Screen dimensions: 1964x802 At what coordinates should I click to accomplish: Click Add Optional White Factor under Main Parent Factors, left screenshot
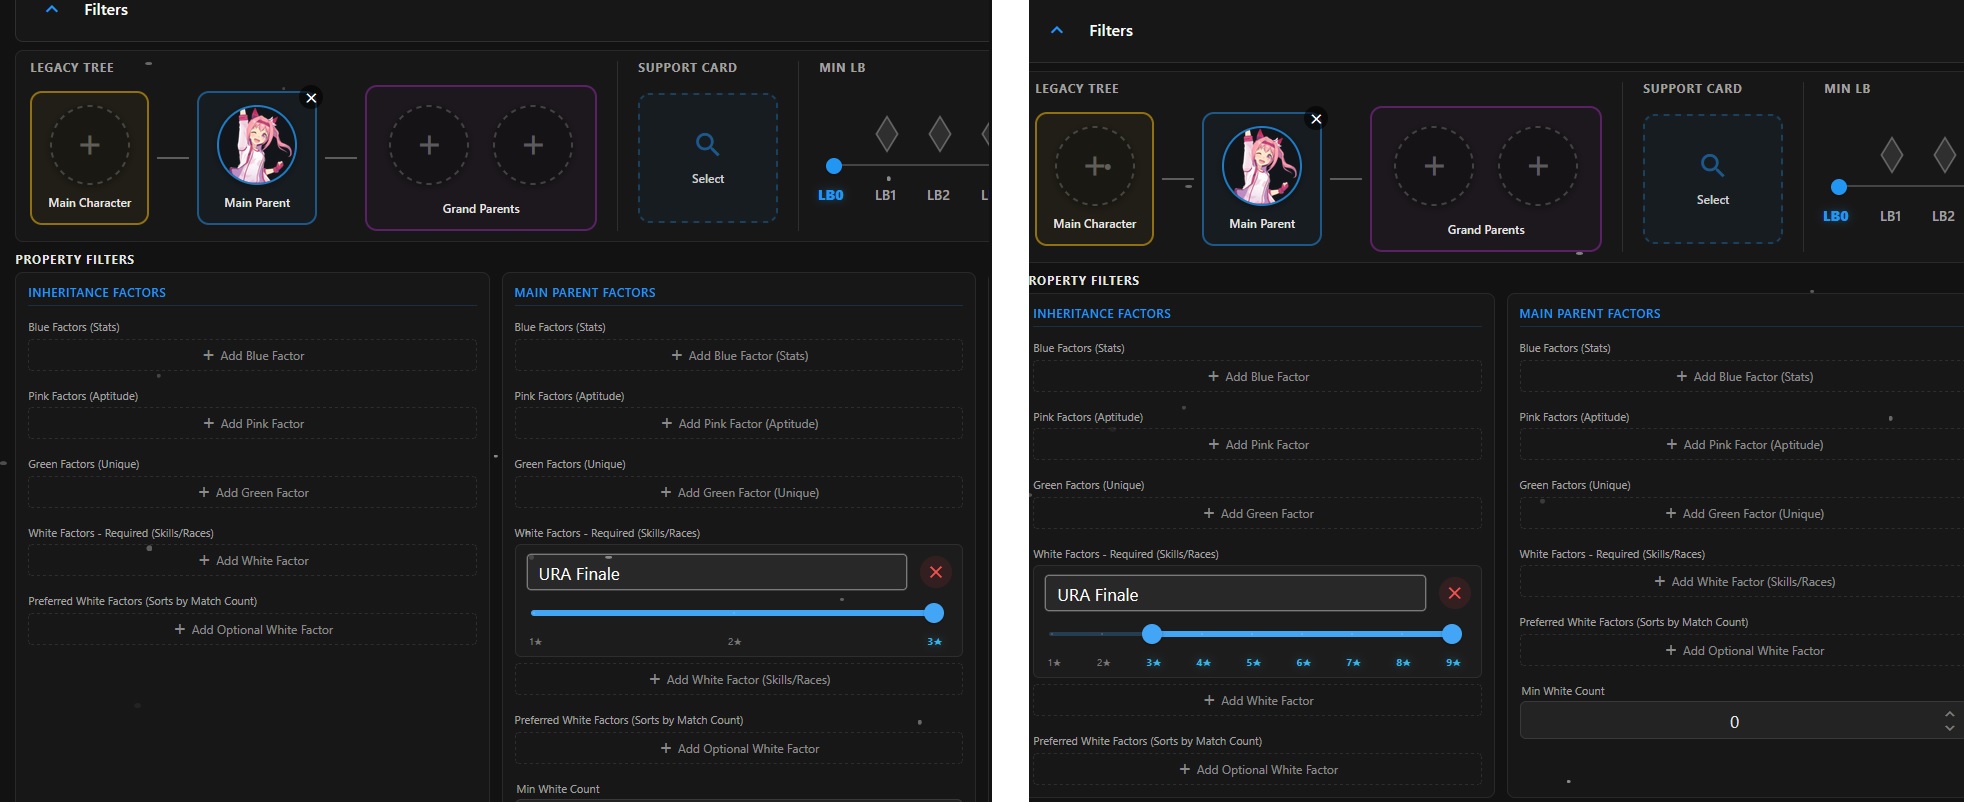tap(739, 749)
